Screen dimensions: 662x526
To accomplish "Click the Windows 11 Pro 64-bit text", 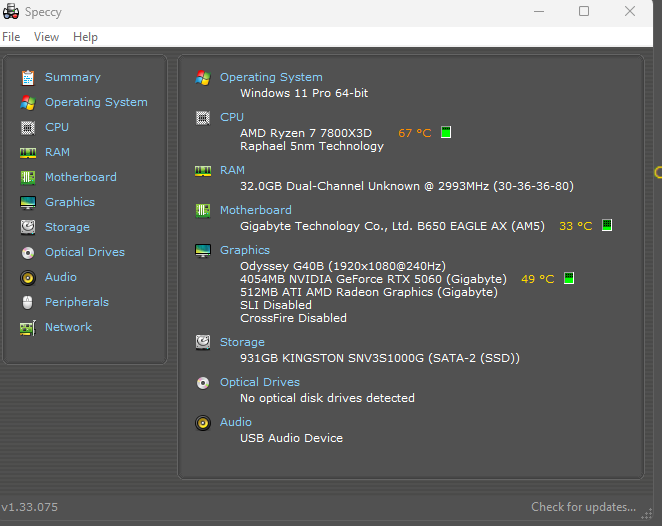I will pos(304,93).
